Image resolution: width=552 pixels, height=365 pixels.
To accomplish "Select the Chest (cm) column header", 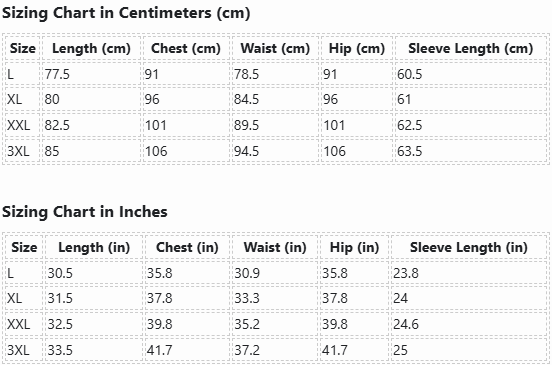I will click(186, 48).
